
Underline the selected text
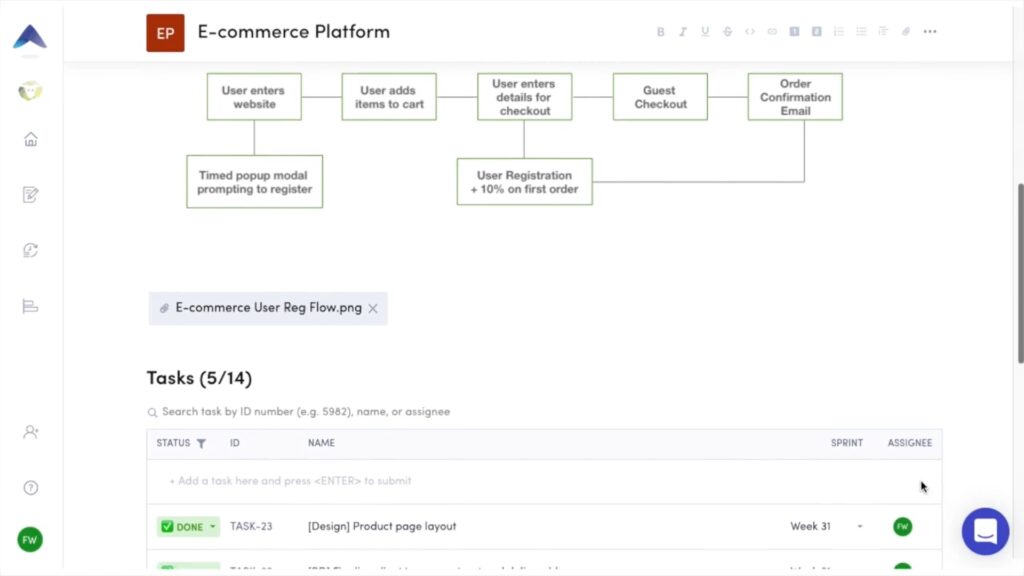coord(705,31)
